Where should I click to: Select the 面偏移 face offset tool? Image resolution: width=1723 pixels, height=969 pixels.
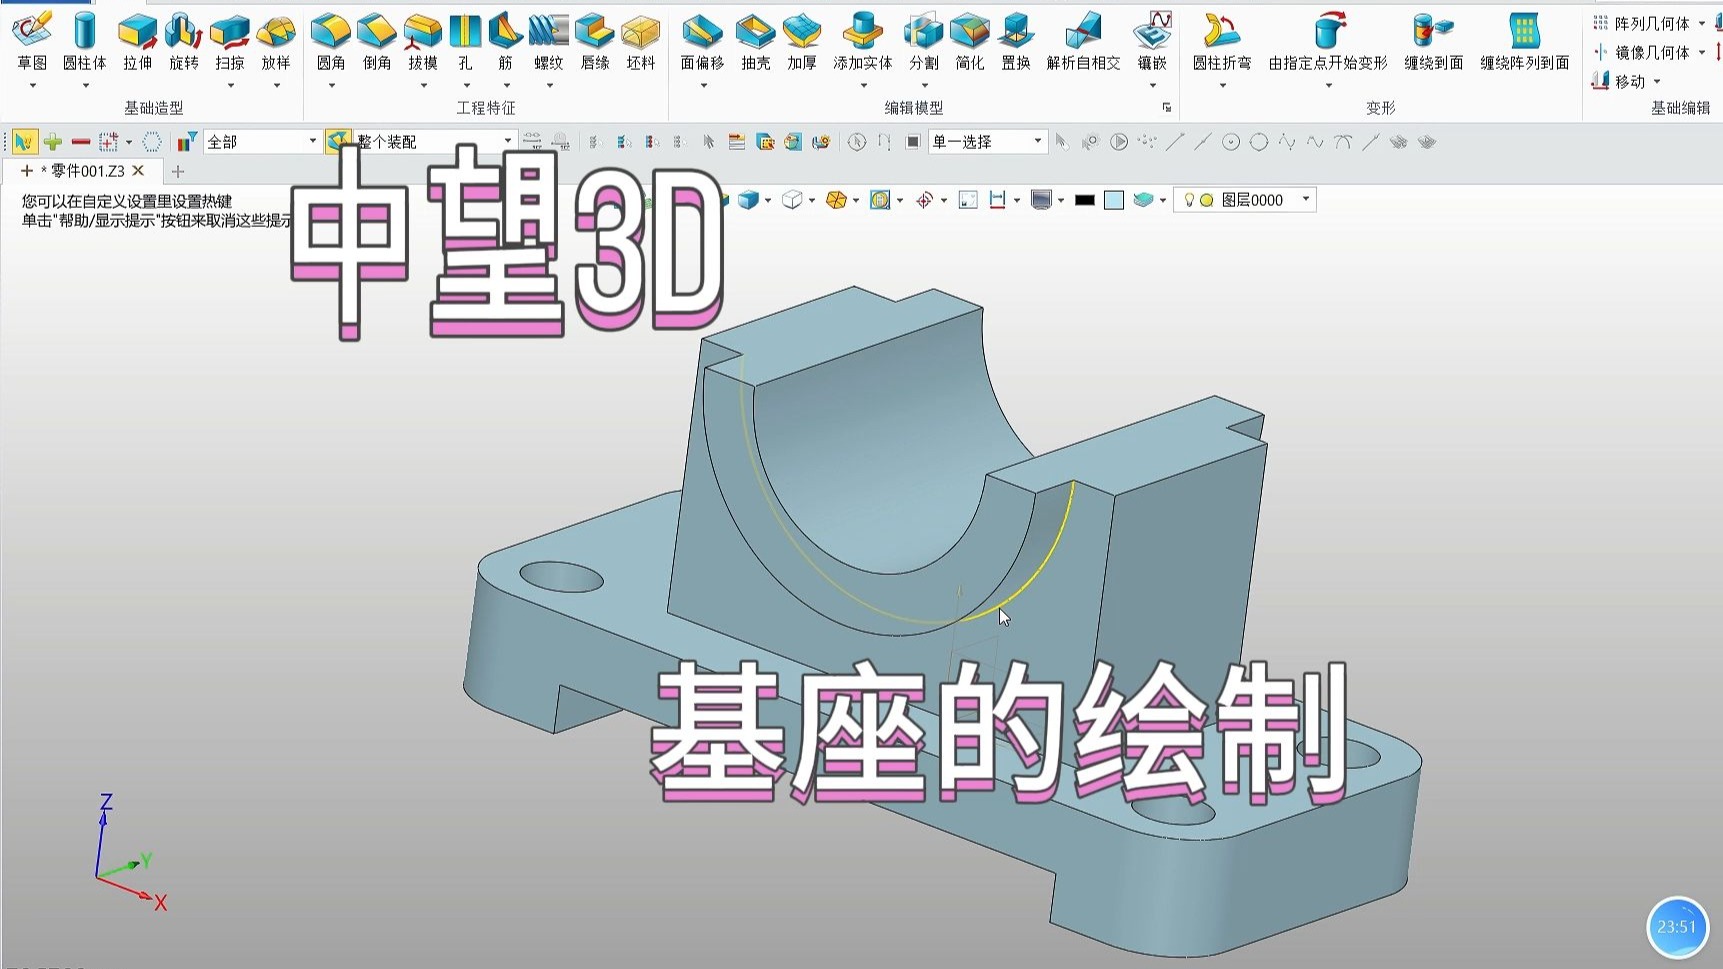pos(702,43)
